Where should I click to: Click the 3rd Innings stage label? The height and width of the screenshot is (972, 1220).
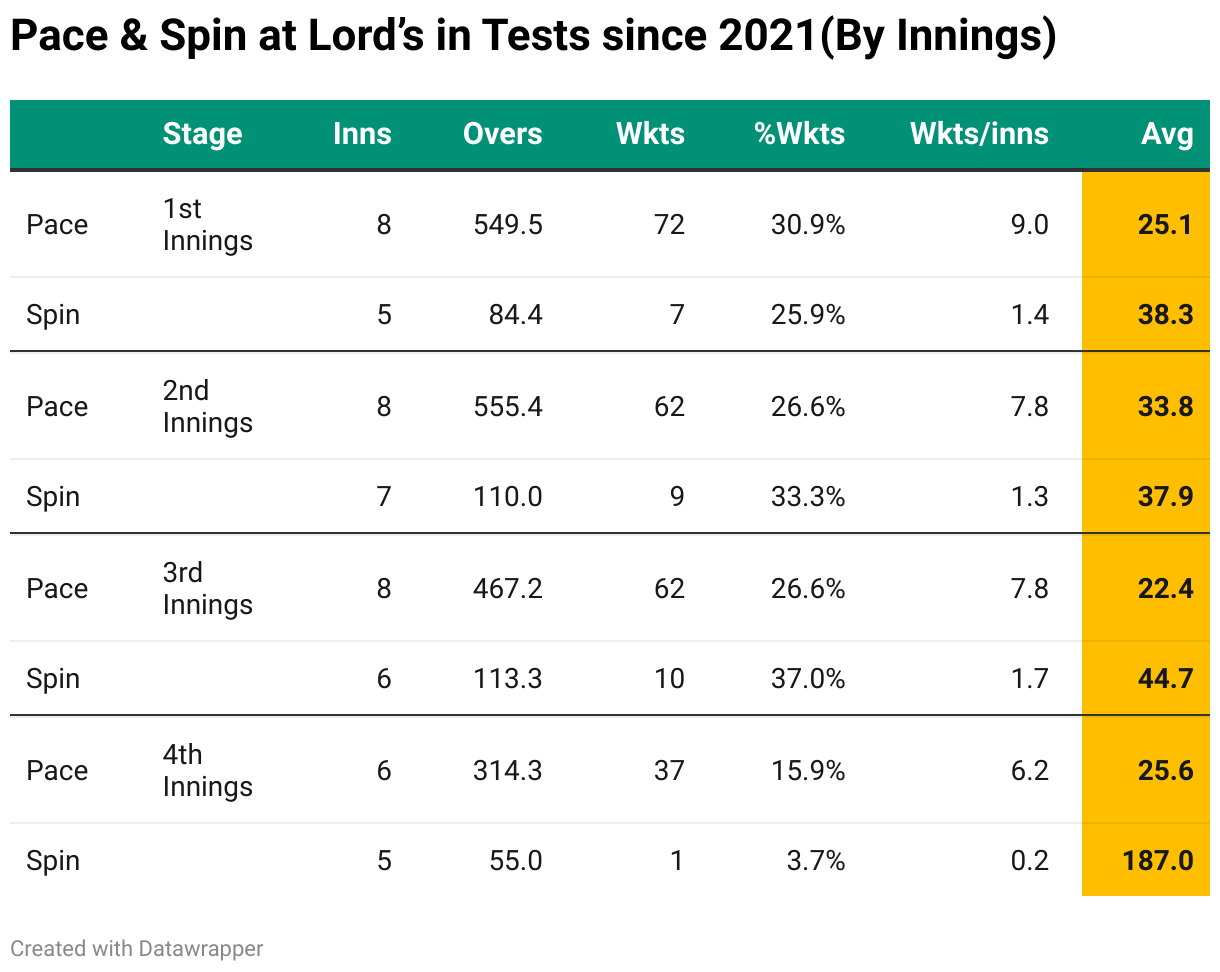[207, 588]
